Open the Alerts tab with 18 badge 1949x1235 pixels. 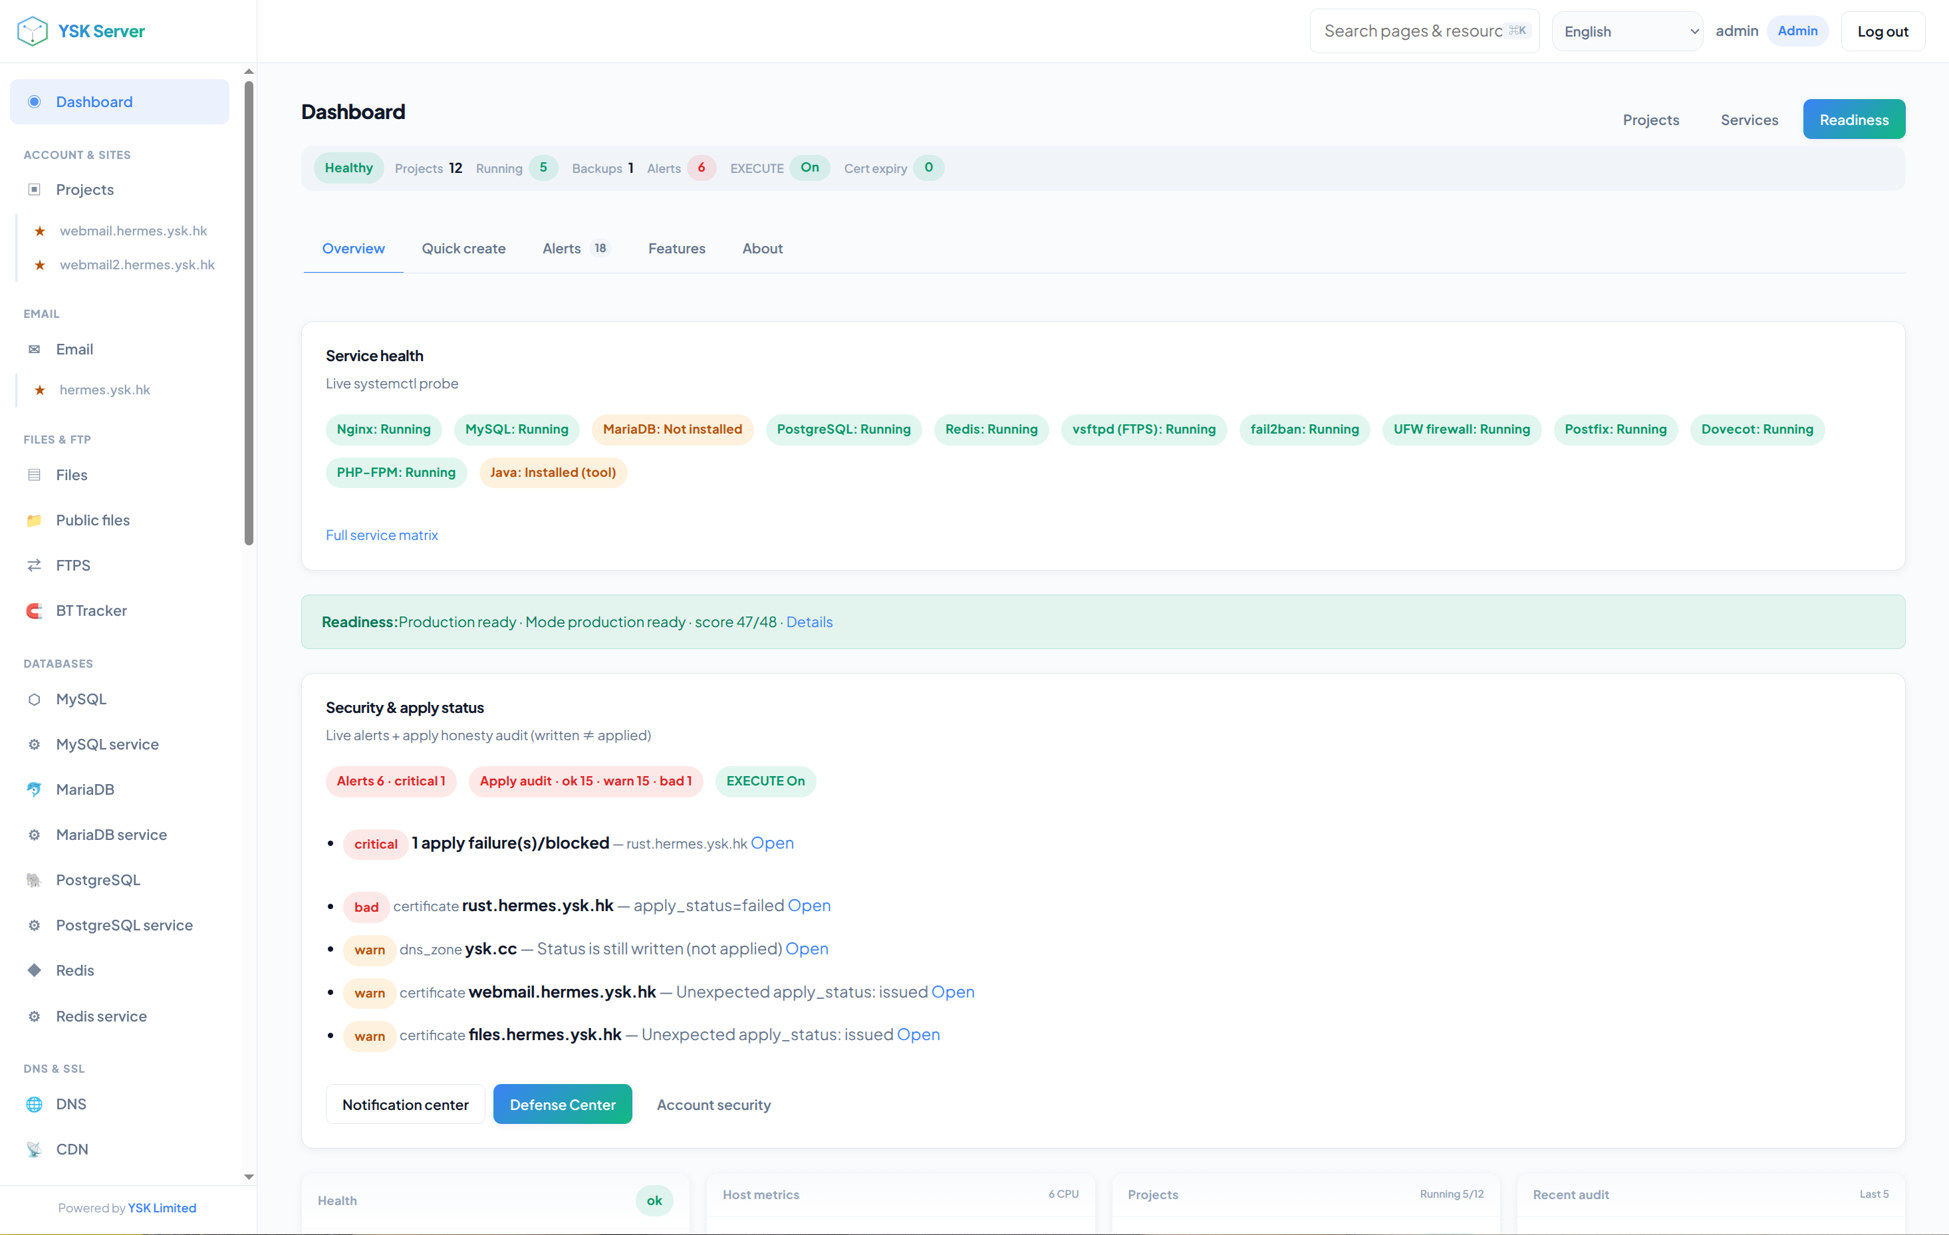point(576,249)
